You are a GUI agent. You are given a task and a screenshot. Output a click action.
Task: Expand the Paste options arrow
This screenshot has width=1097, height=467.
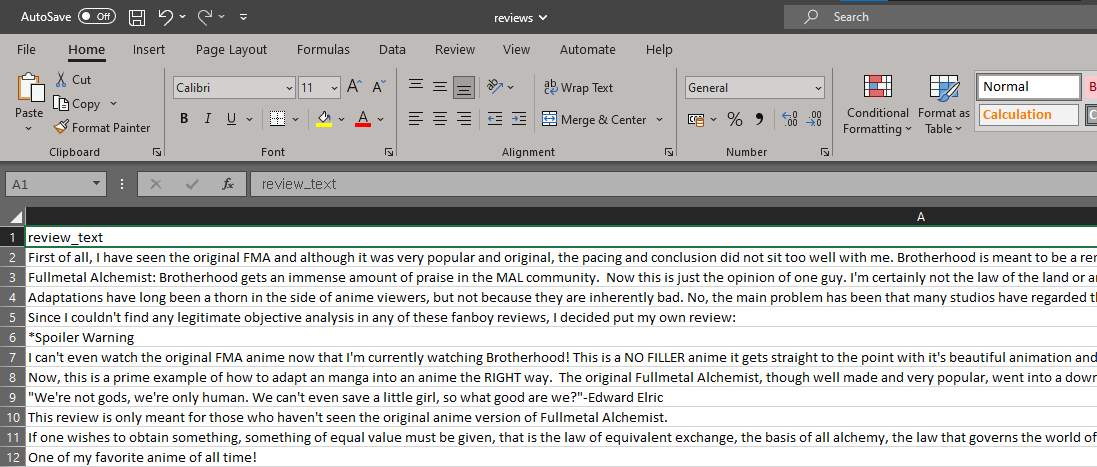tap(29, 129)
